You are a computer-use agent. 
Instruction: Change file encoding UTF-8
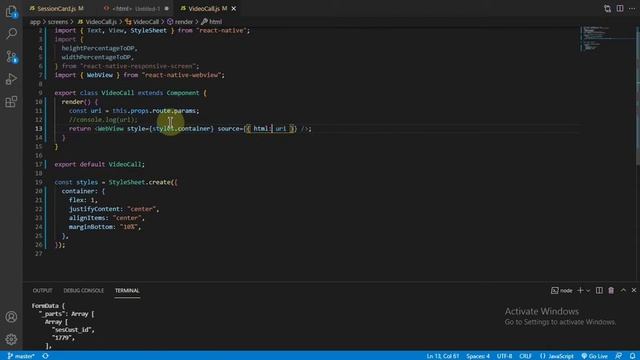[x=504, y=356]
